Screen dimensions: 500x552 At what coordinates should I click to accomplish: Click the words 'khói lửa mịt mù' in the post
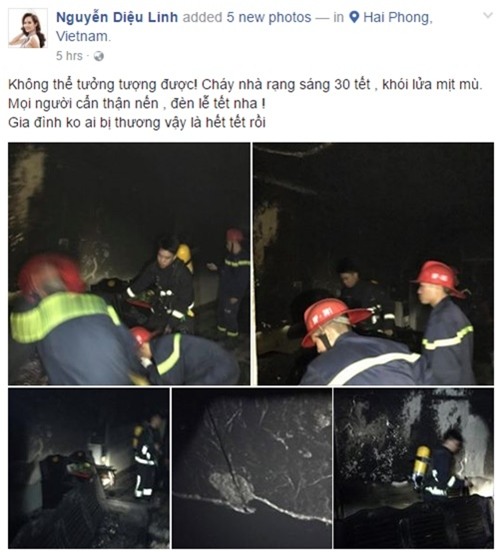click(x=432, y=85)
